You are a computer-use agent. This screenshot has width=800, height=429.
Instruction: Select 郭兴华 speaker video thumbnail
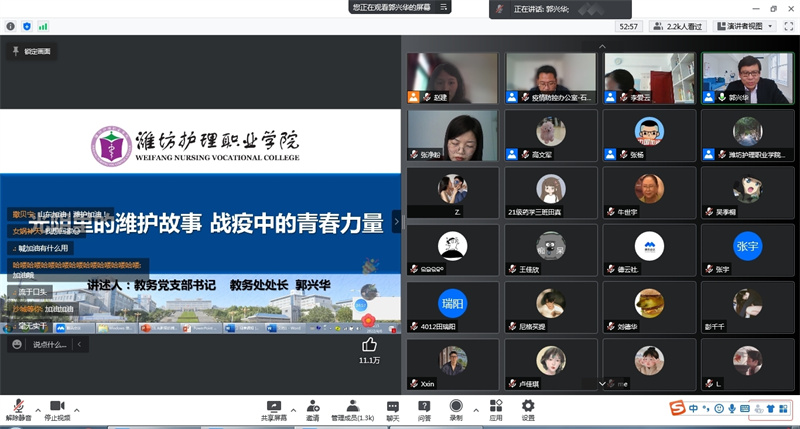pos(748,78)
